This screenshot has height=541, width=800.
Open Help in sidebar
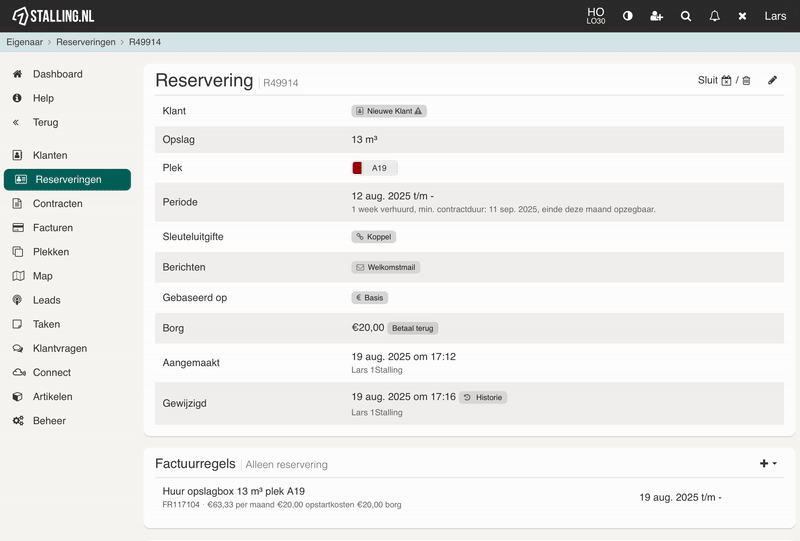[x=43, y=98]
